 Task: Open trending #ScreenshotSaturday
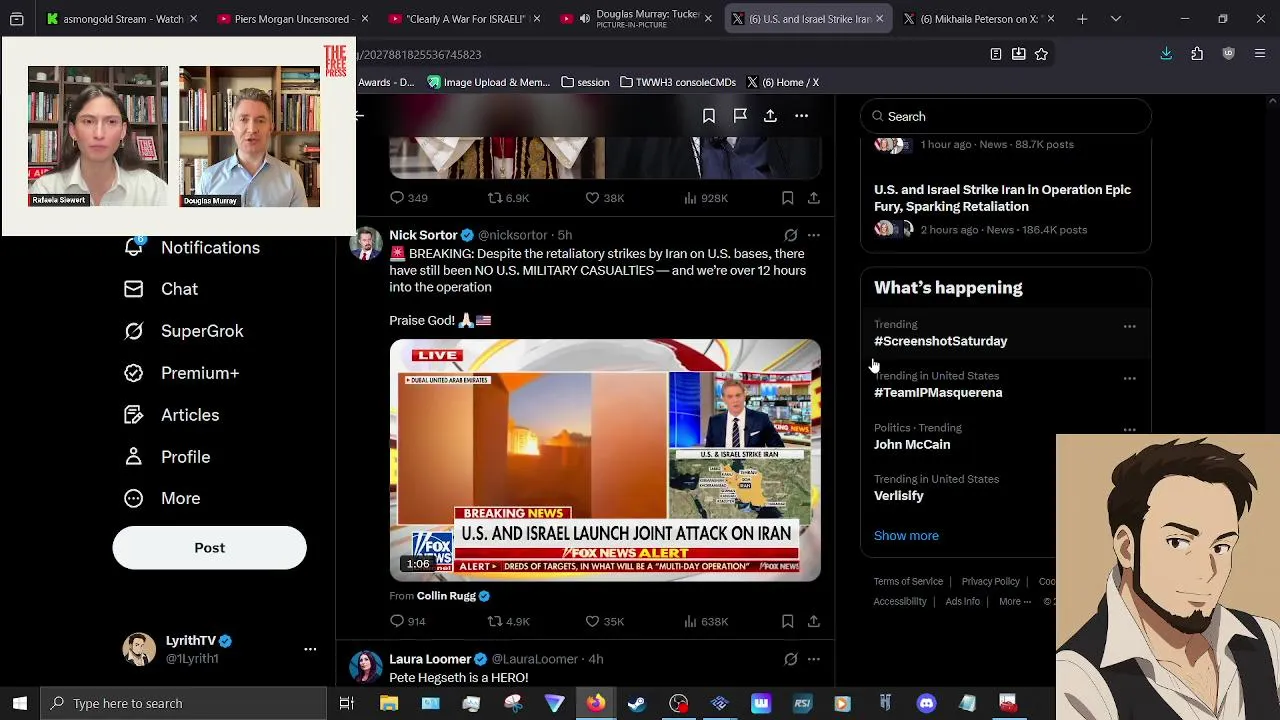click(940, 341)
